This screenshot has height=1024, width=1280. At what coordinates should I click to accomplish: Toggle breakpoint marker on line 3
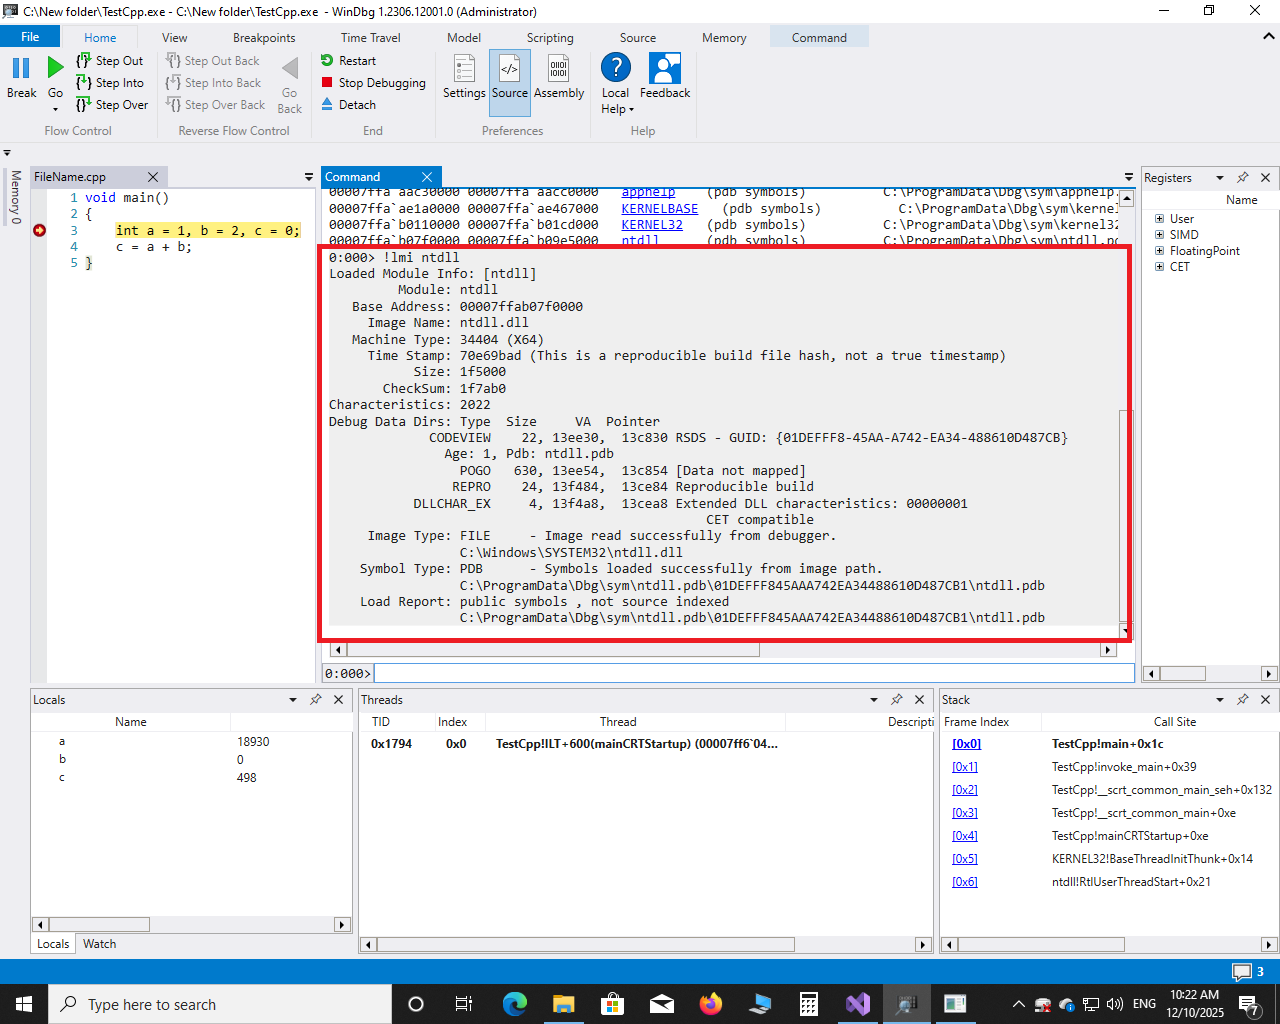[40, 231]
